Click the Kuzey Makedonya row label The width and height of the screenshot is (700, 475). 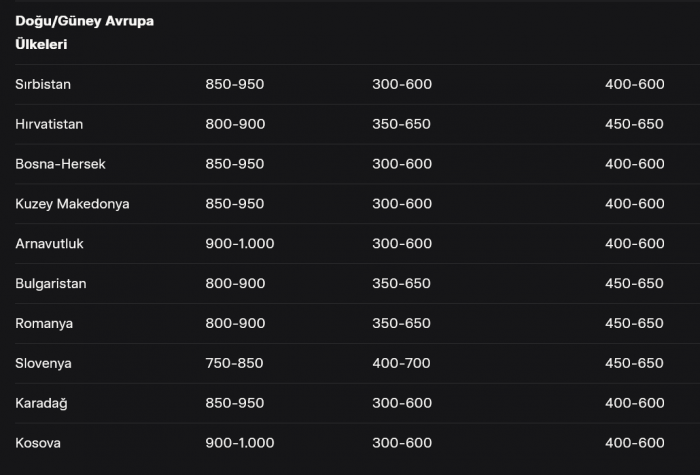[x=72, y=204]
